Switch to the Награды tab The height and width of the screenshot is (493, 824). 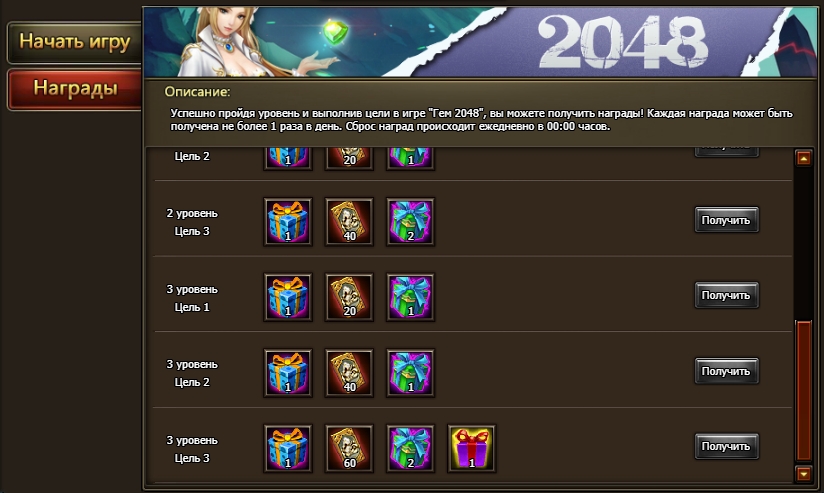click(75, 89)
